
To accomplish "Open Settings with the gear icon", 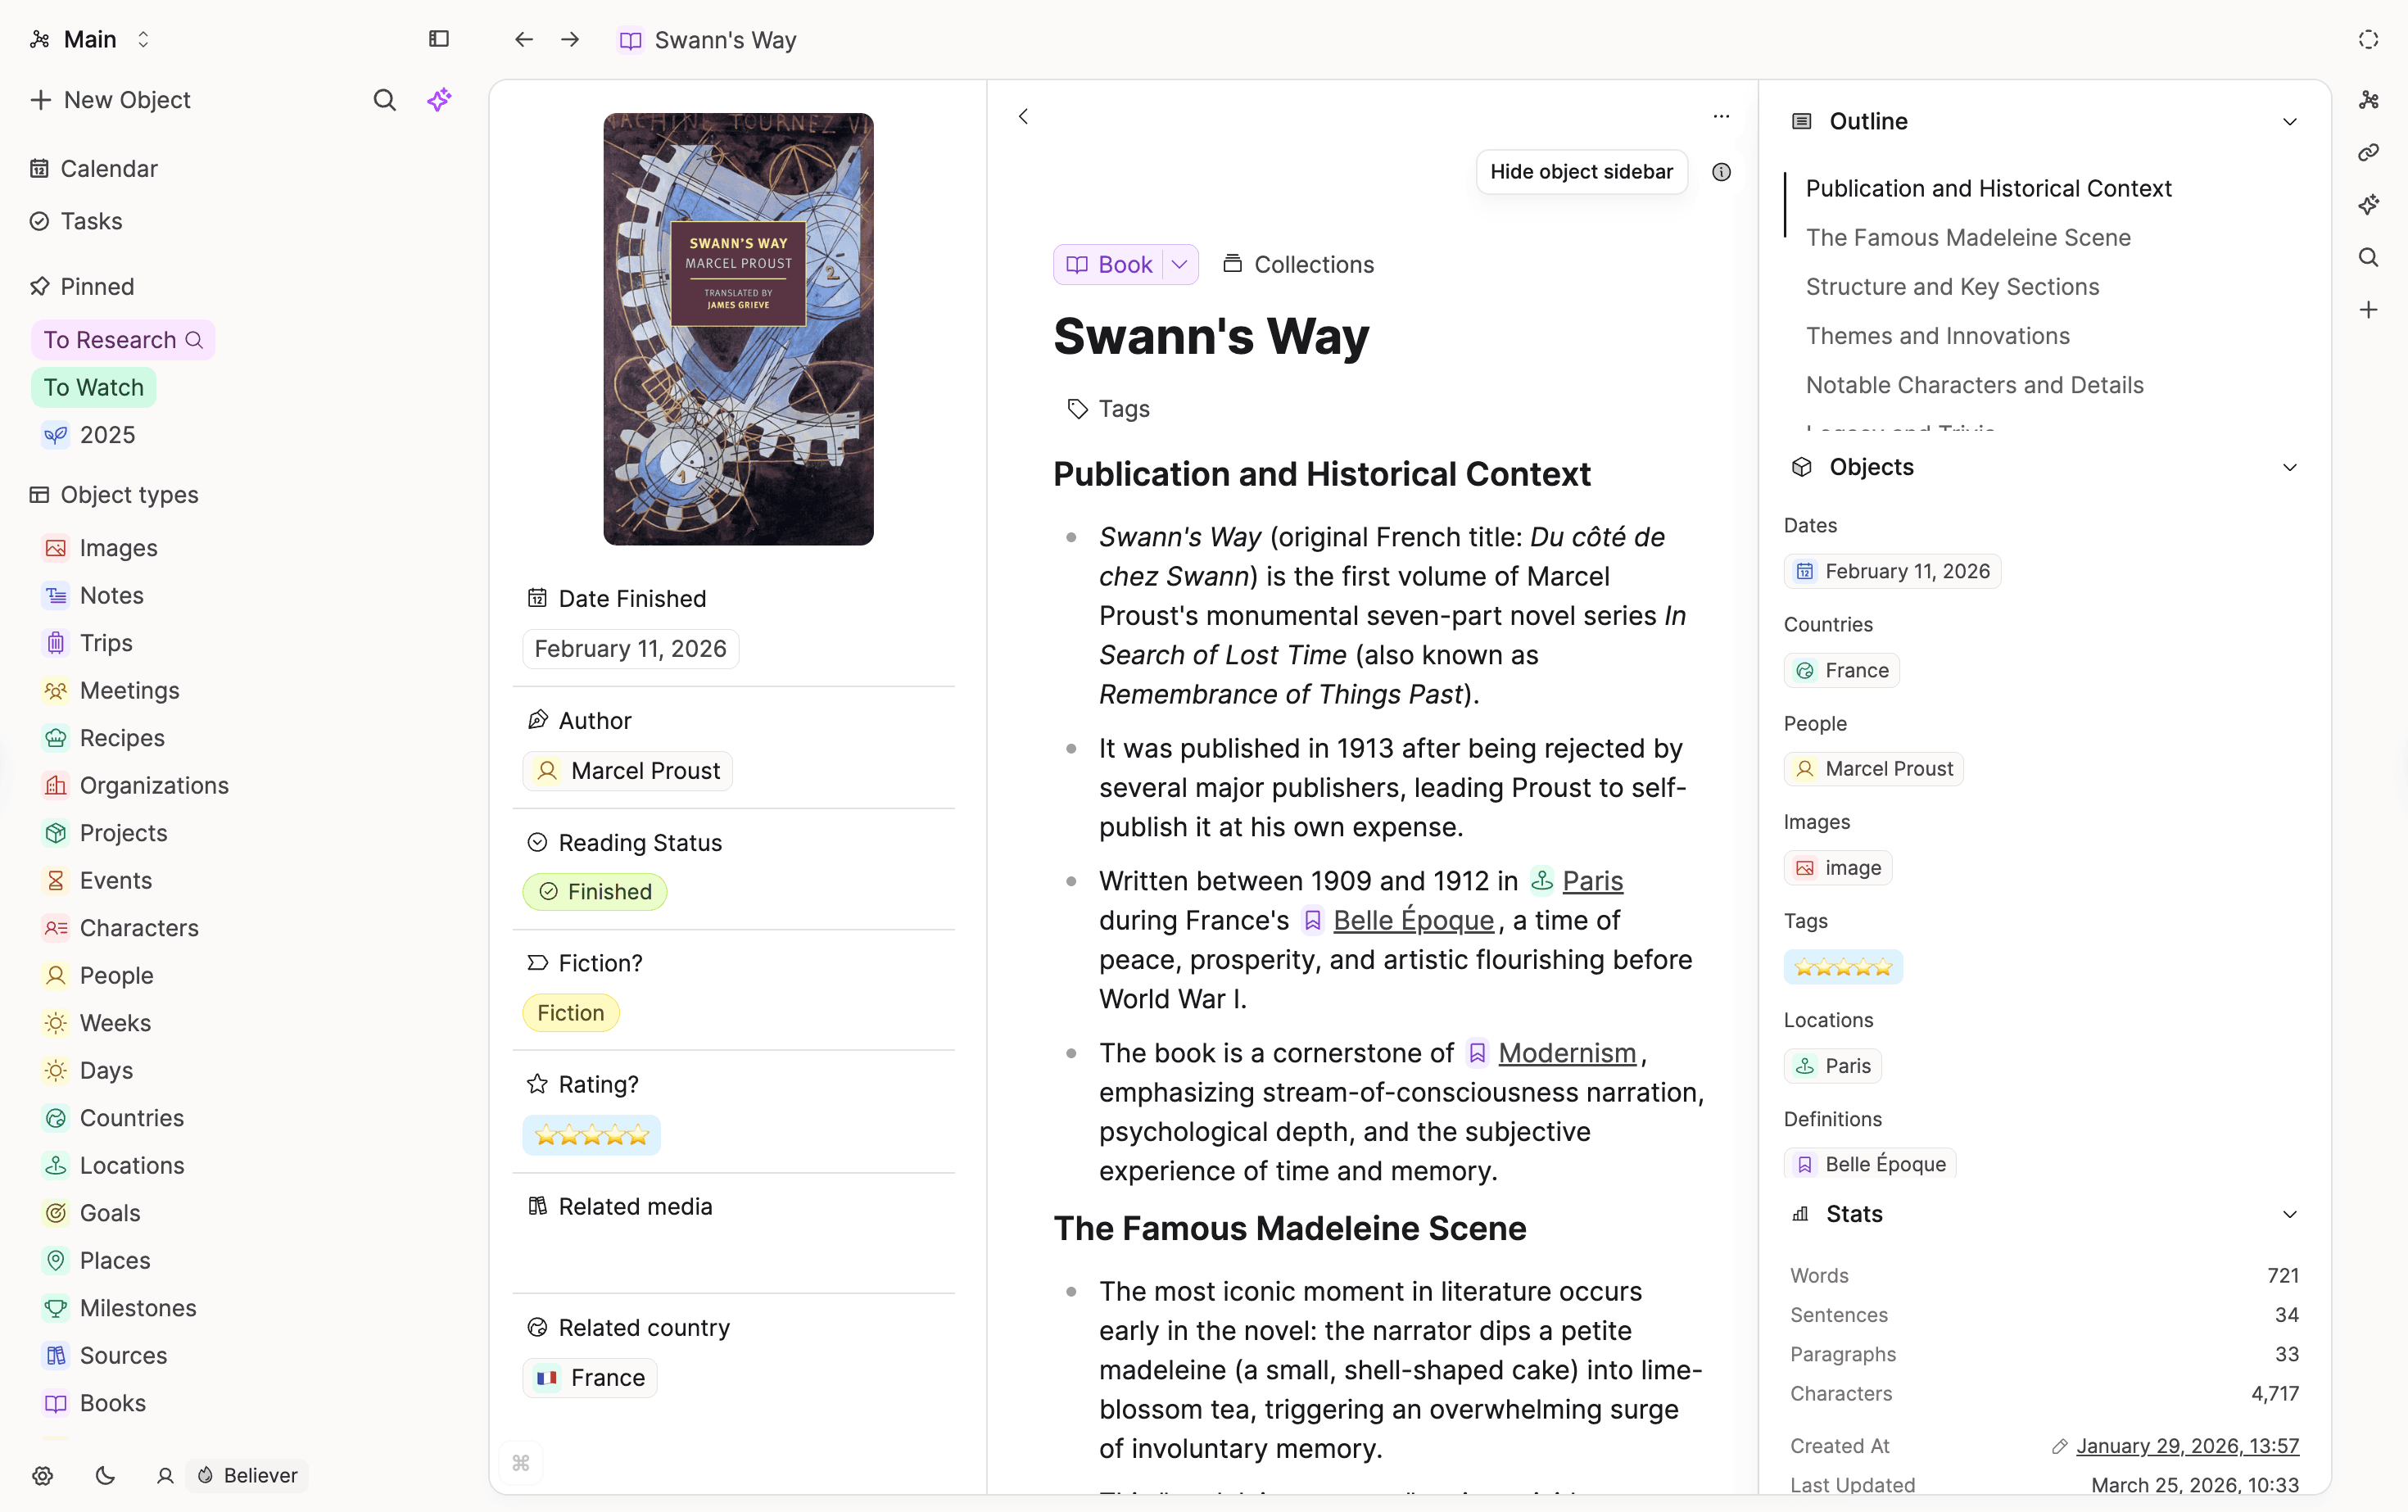I will pyautogui.click(x=43, y=1476).
